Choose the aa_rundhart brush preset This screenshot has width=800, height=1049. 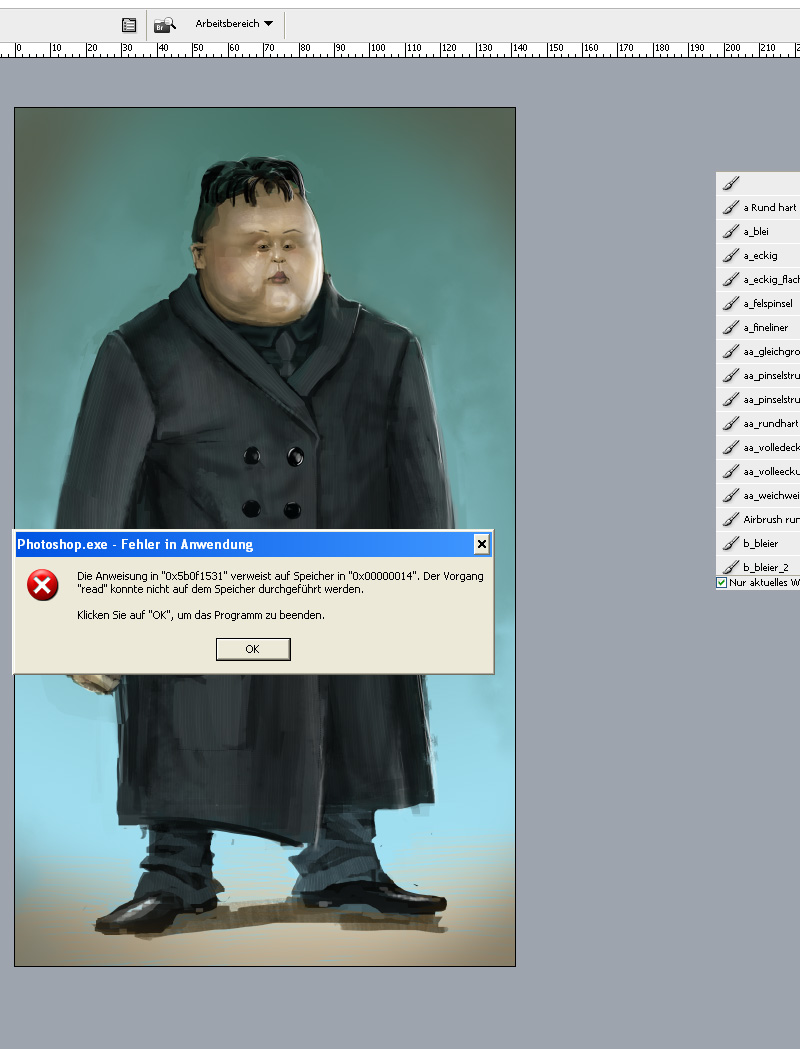pyautogui.click(x=769, y=424)
